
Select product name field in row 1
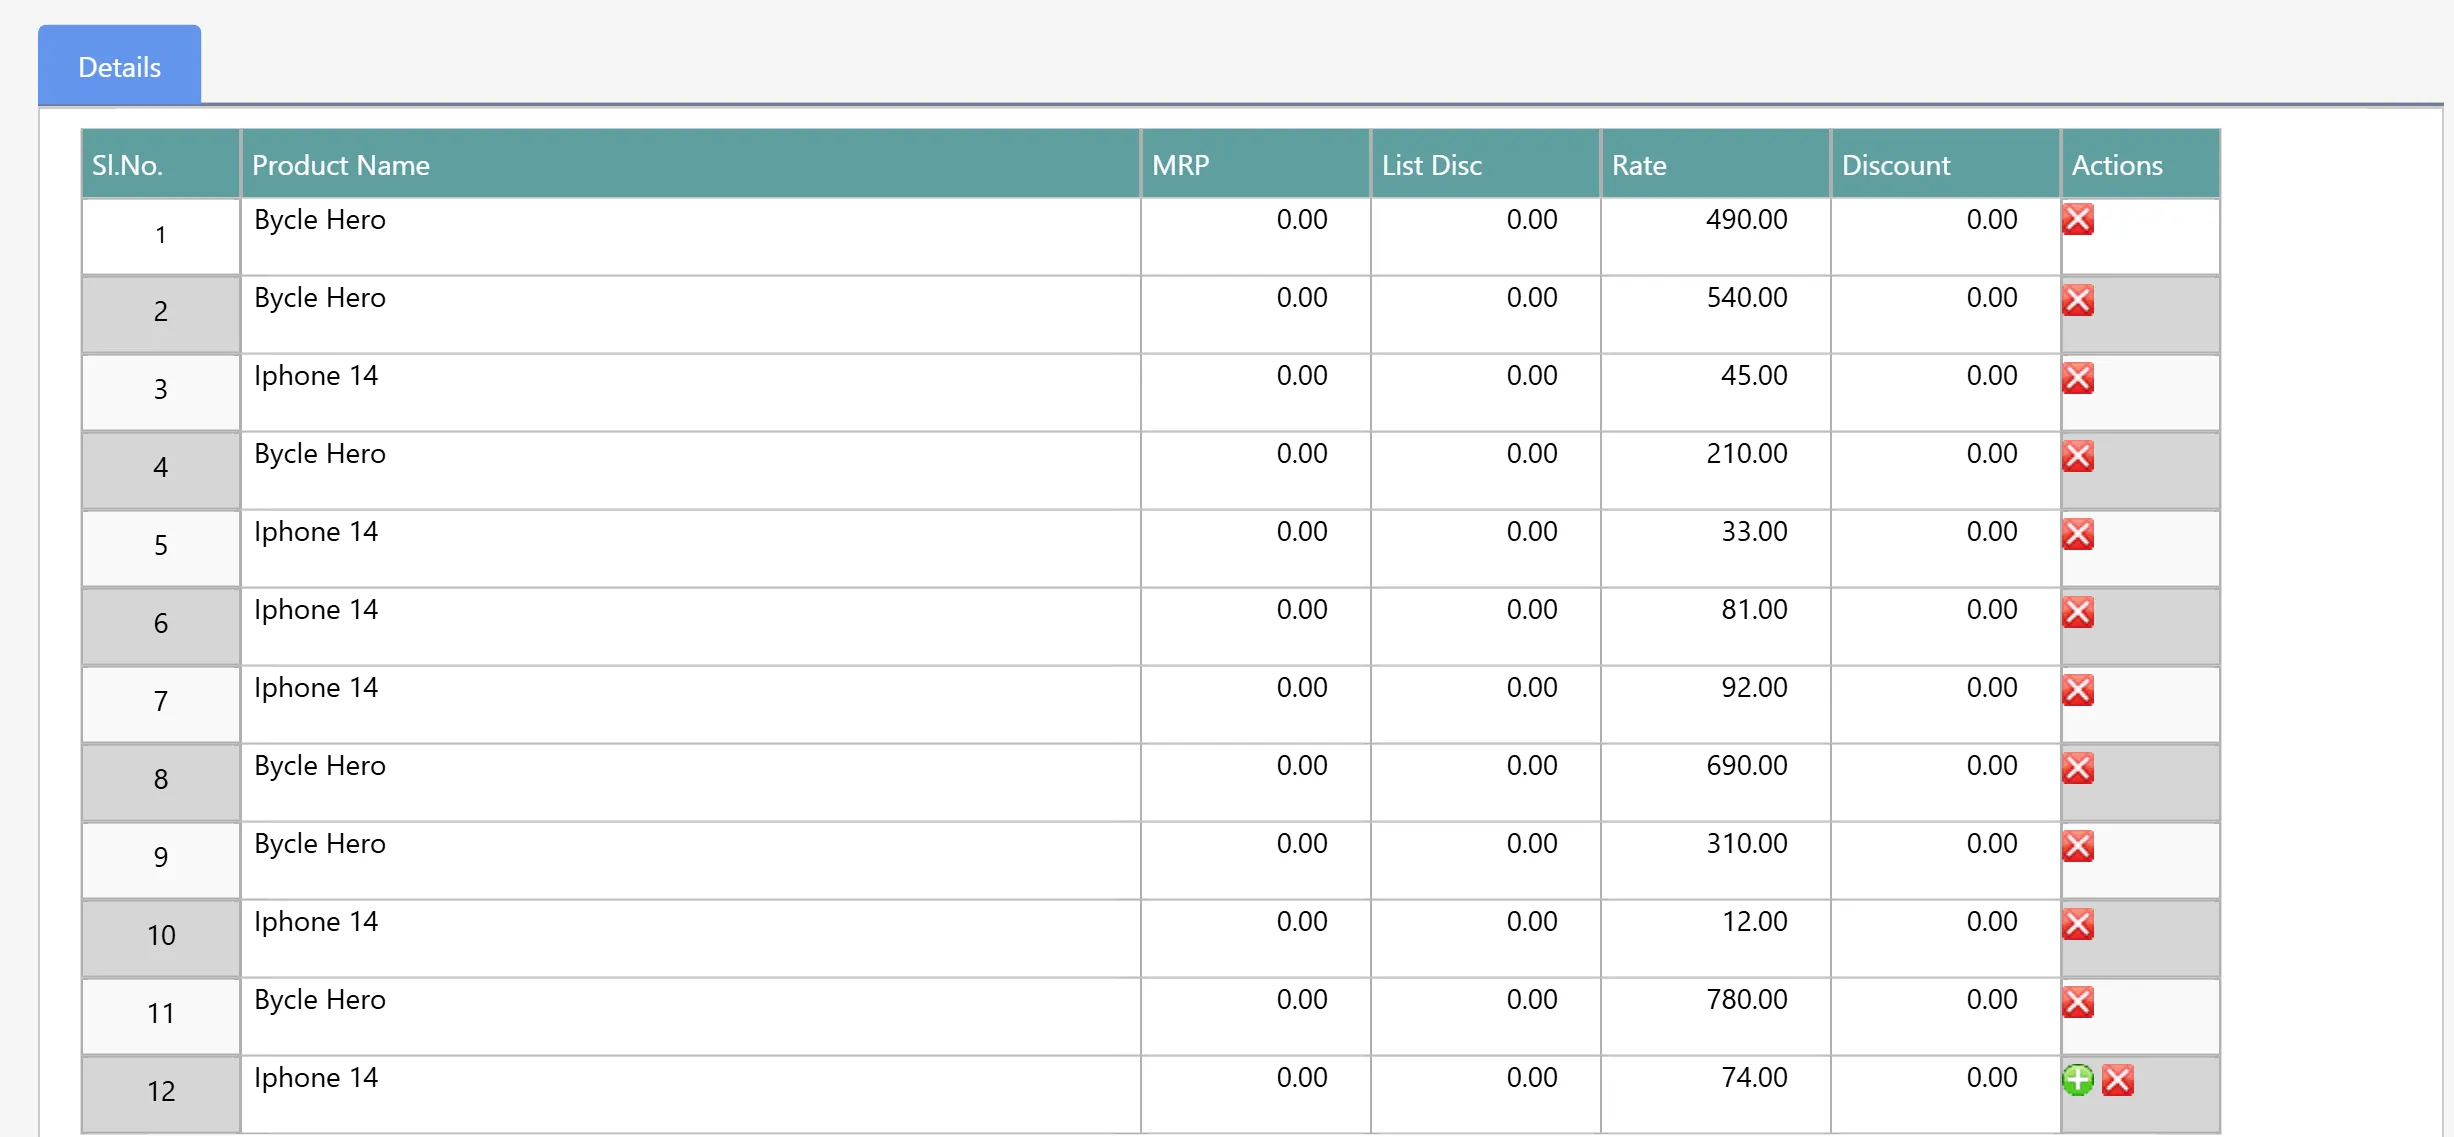click(x=691, y=237)
